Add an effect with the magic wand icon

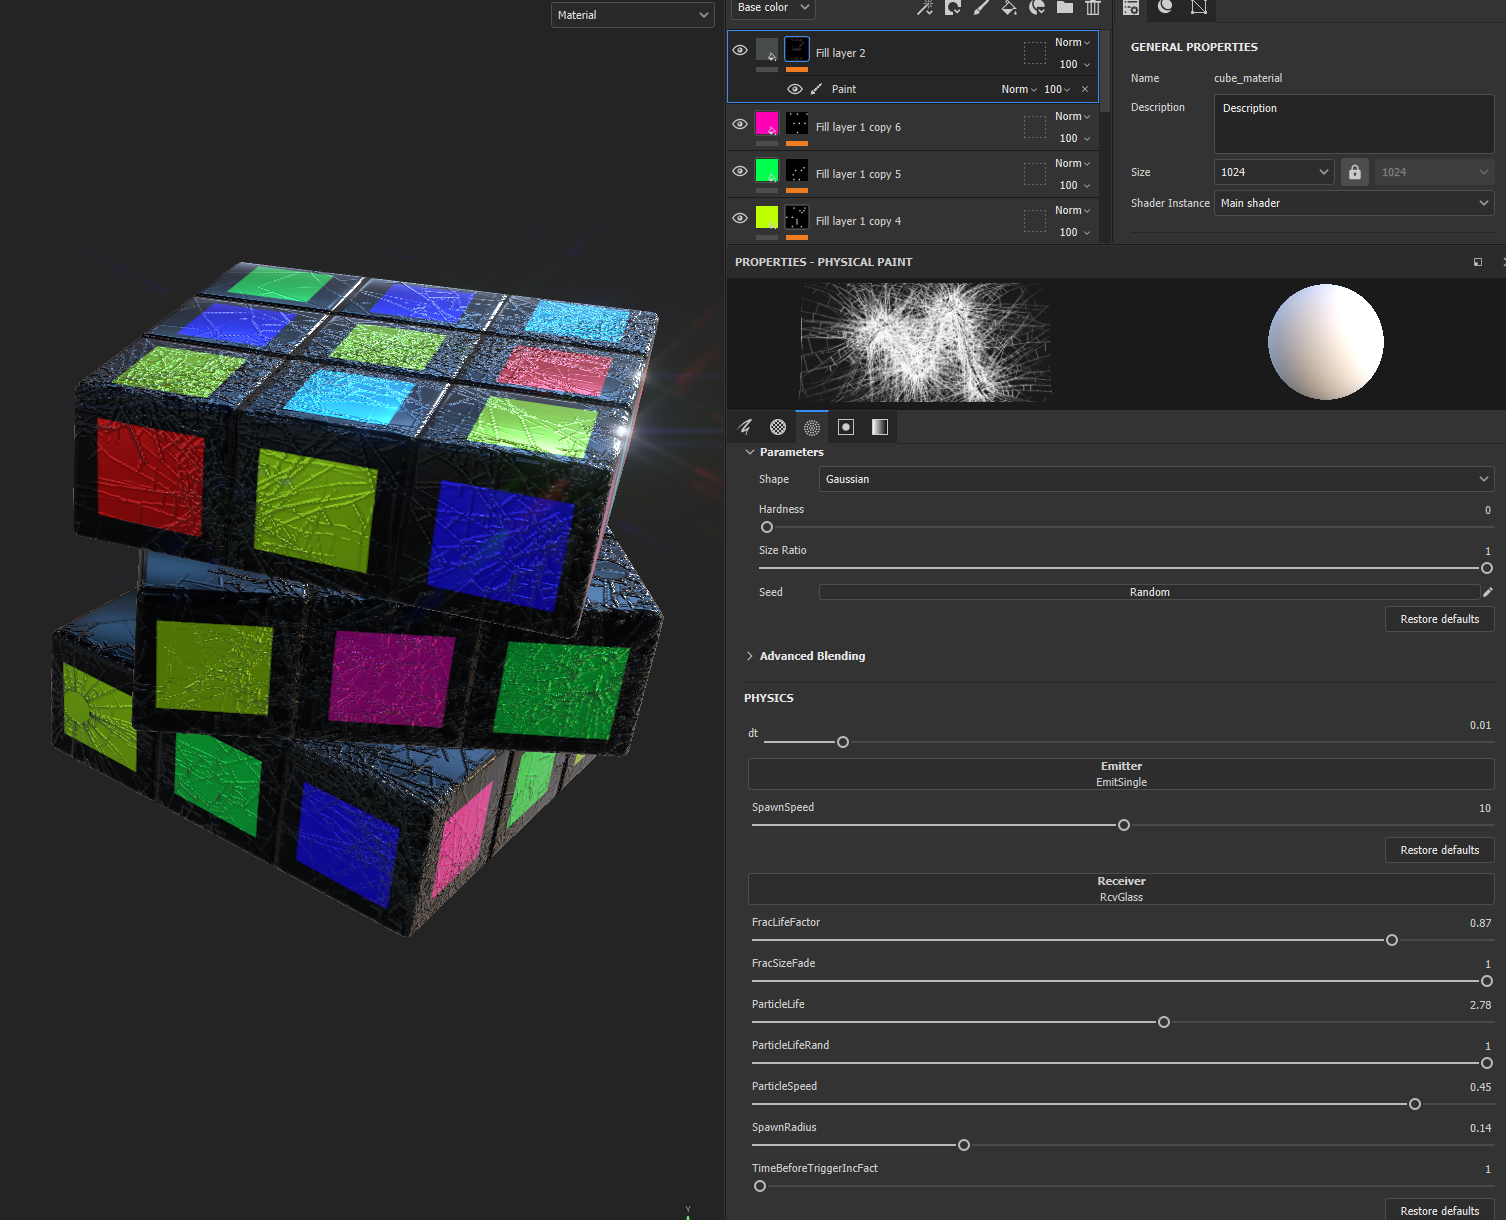click(x=925, y=8)
